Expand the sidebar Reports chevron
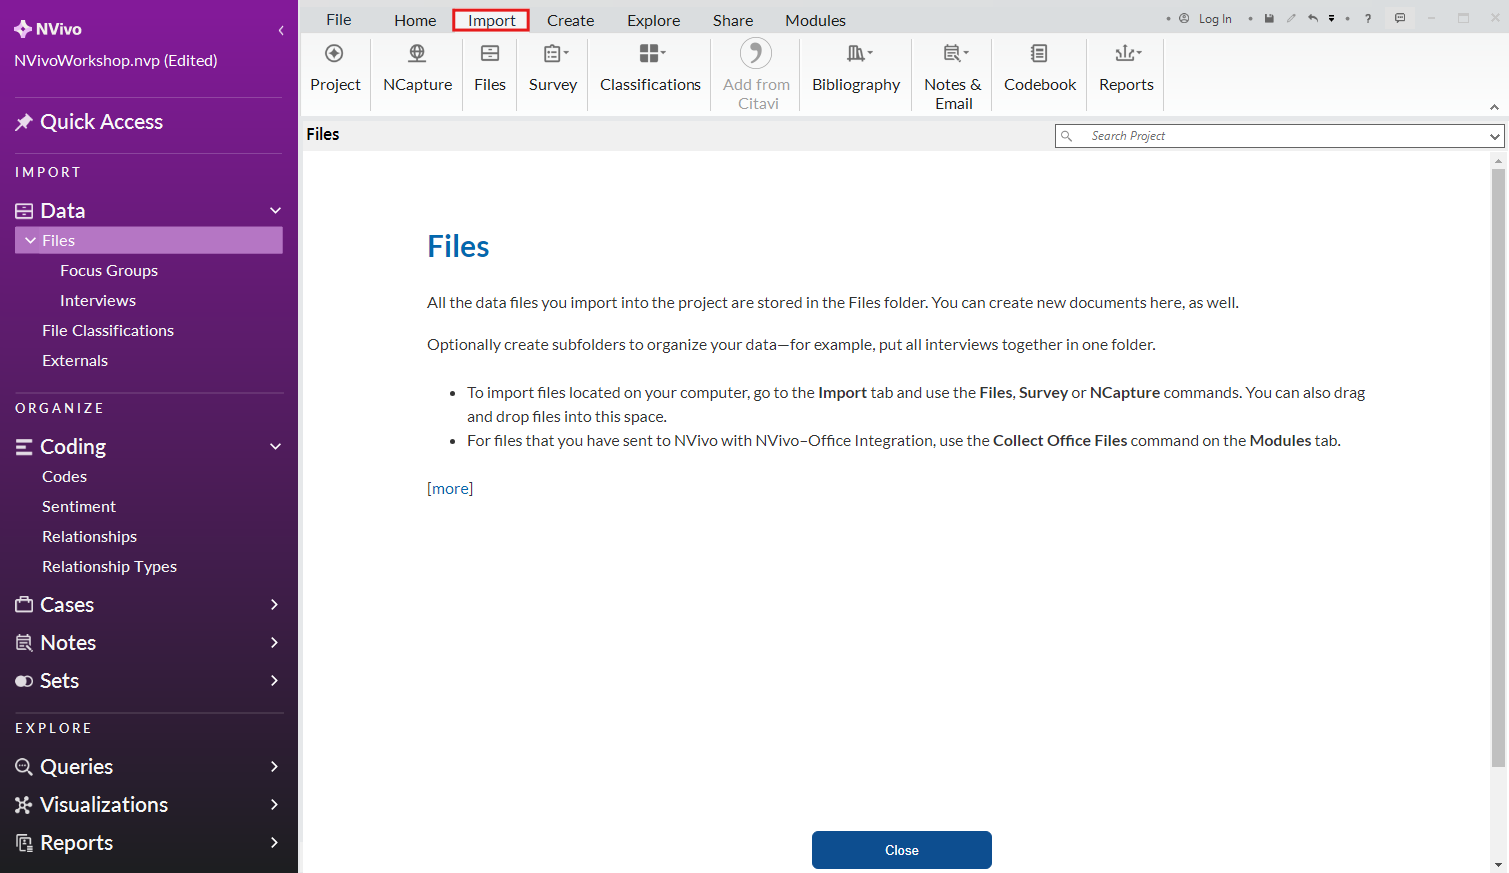 coord(274,842)
